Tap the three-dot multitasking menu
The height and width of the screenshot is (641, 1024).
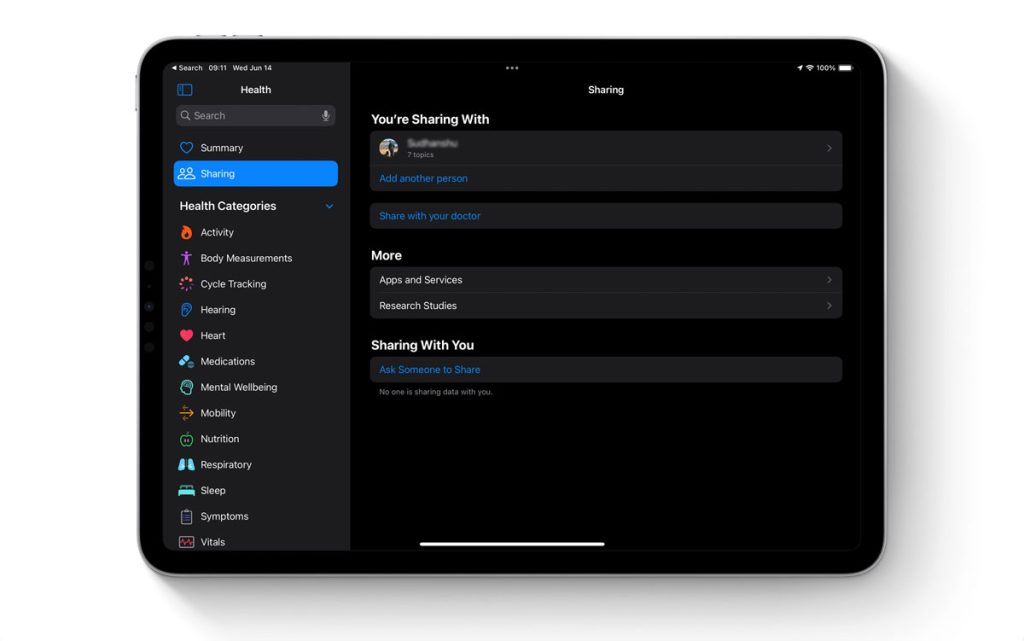pyautogui.click(x=512, y=68)
